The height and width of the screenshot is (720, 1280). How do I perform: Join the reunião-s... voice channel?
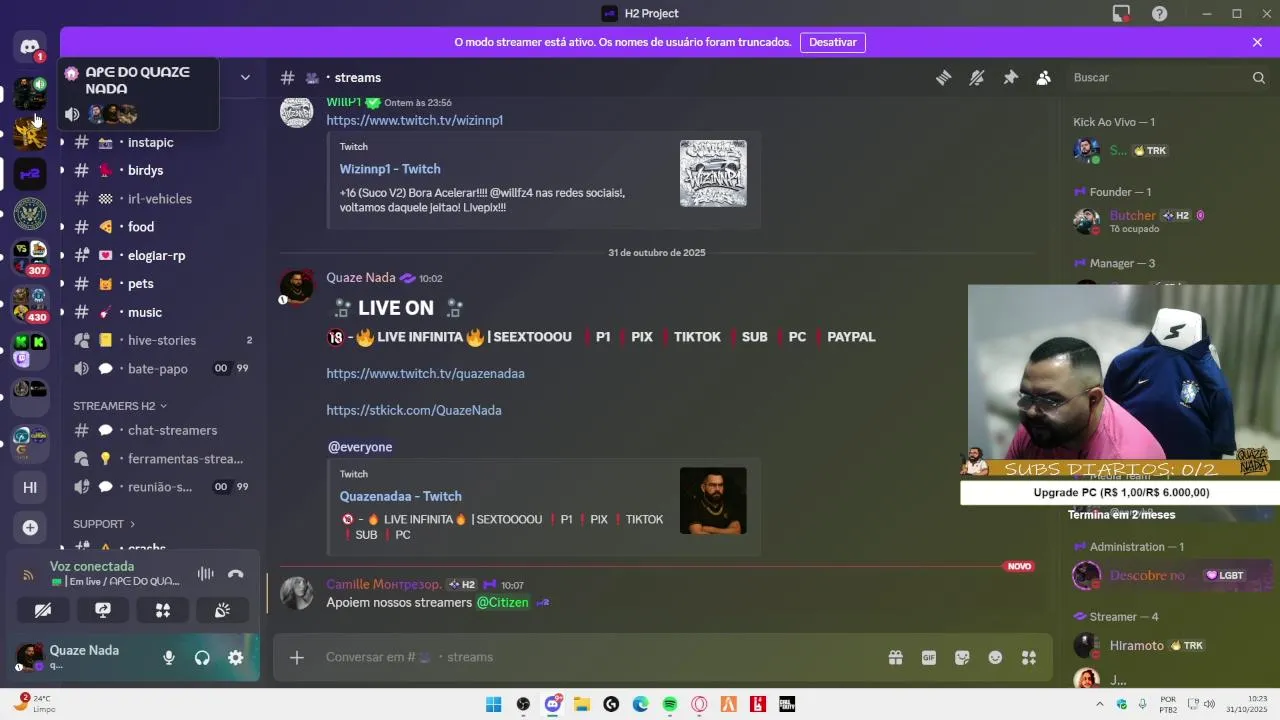pos(160,487)
